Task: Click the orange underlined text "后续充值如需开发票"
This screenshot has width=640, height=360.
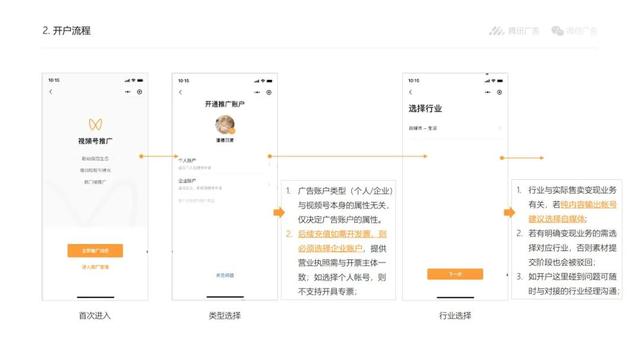Action: (x=335, y=234)
